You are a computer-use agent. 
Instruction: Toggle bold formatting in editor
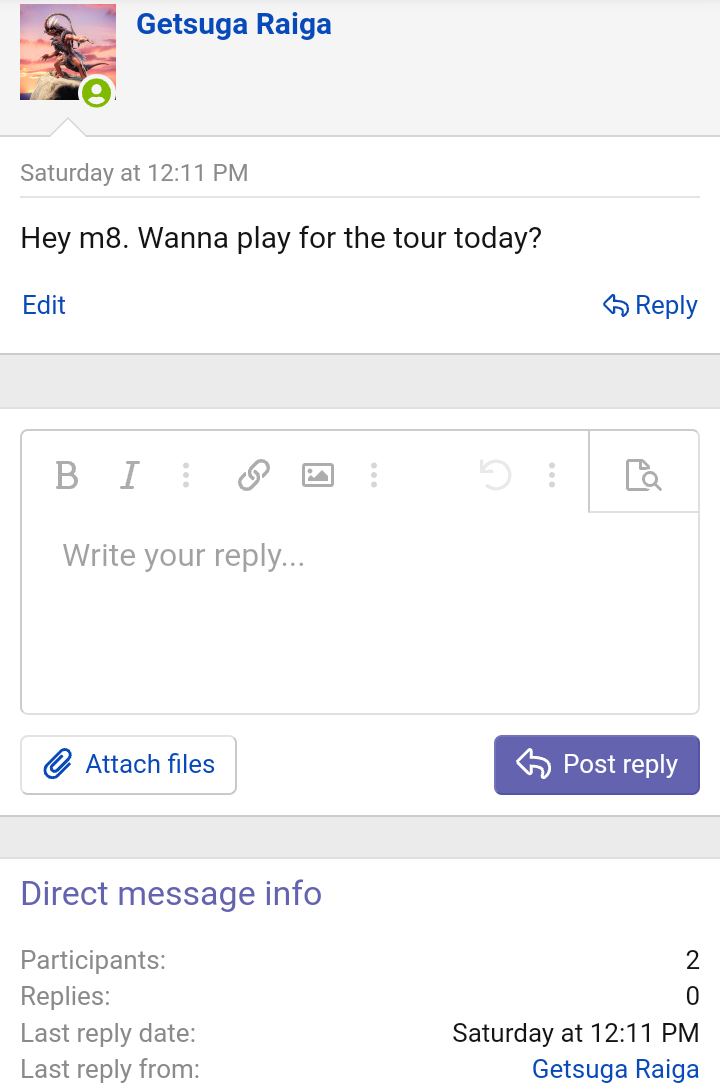pos(67,475)
